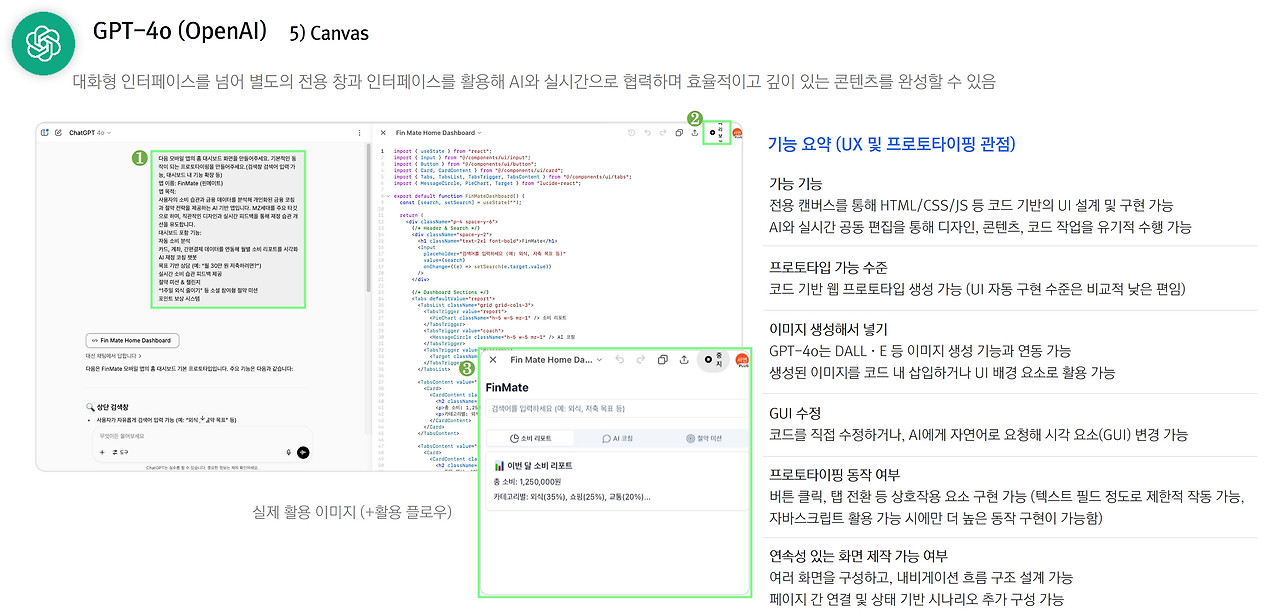The width and height of the screenshot is (1280, 616).
Task: Click the chat panel vertical scrollbar
Action: click(x=369, y=220)
